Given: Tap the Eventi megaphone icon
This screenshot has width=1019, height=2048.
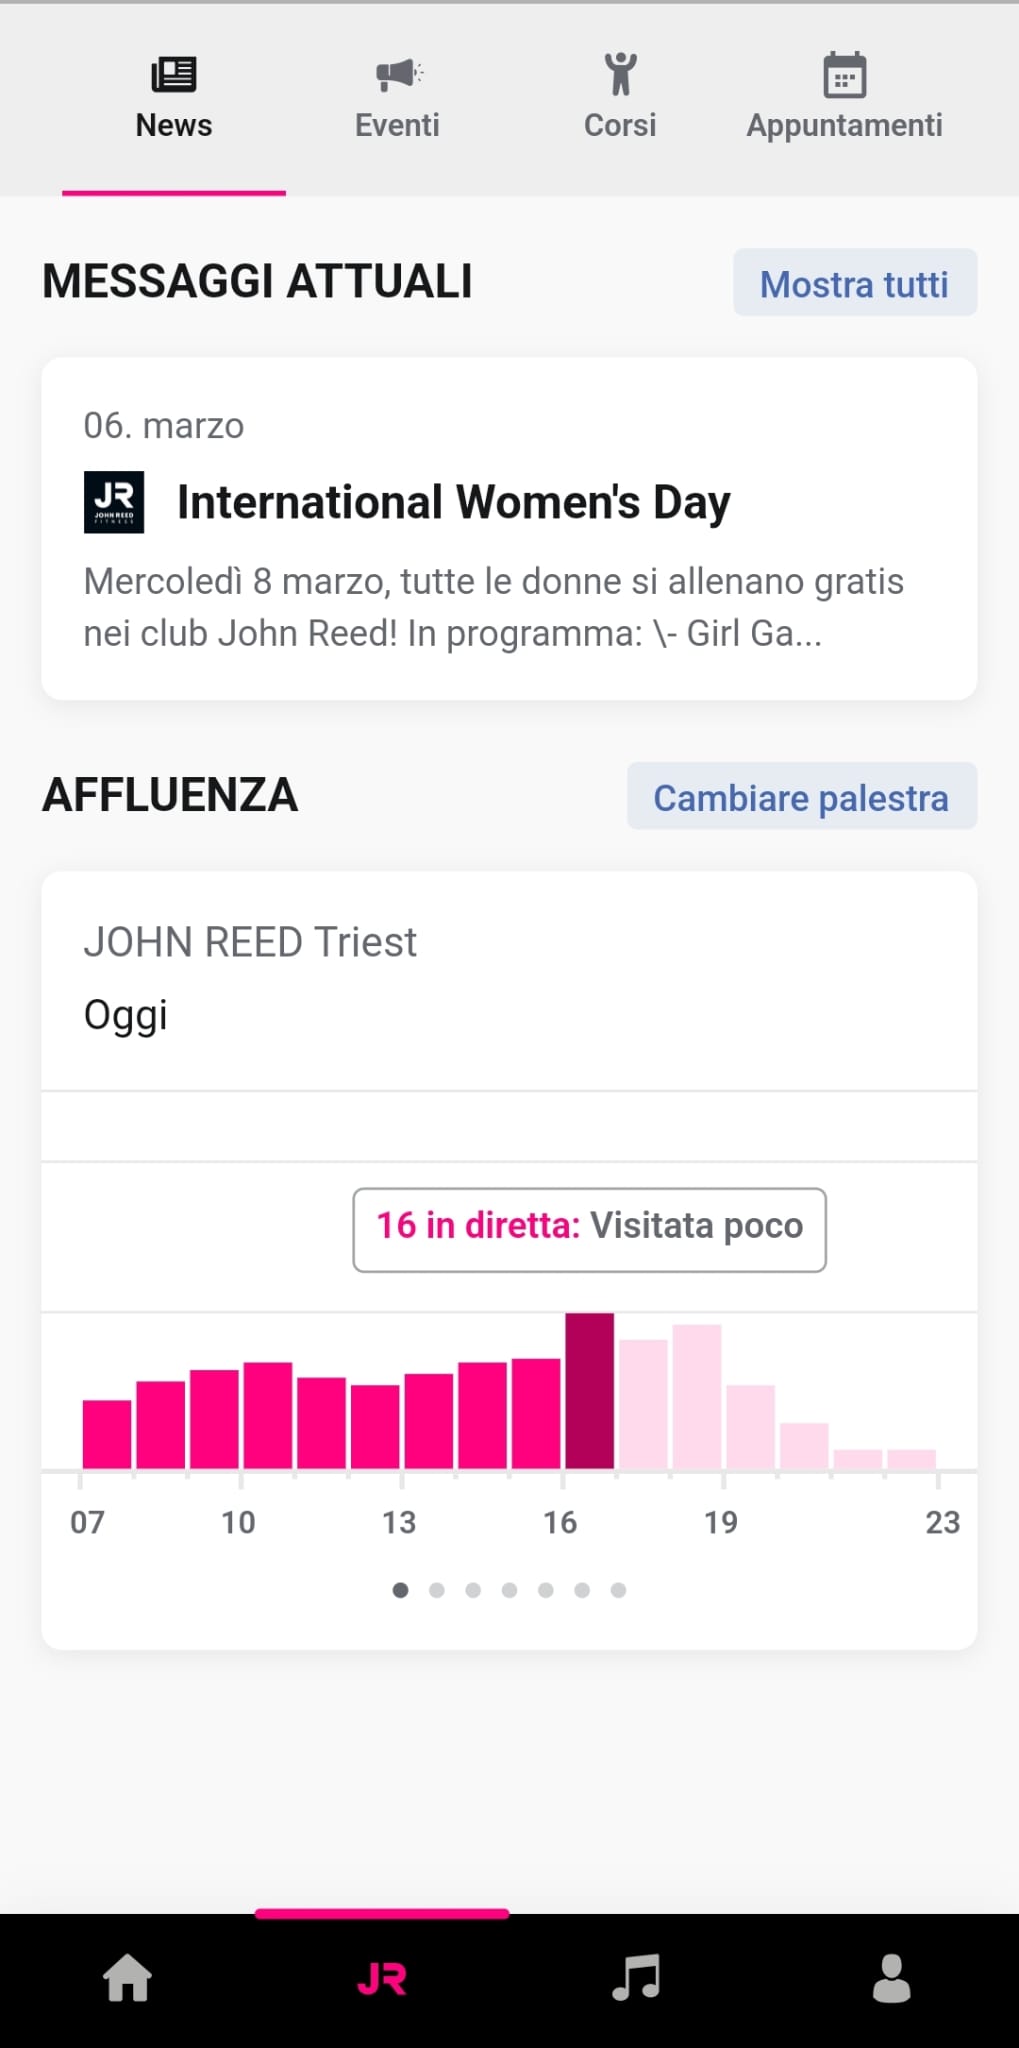Looking at the screenshot, I should coord(399,74).
